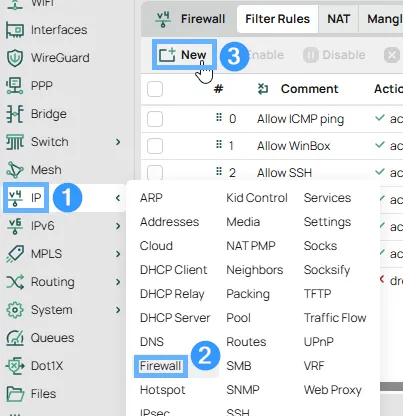
Task: Click the Queues gauge icon
Action: point(15,338)
